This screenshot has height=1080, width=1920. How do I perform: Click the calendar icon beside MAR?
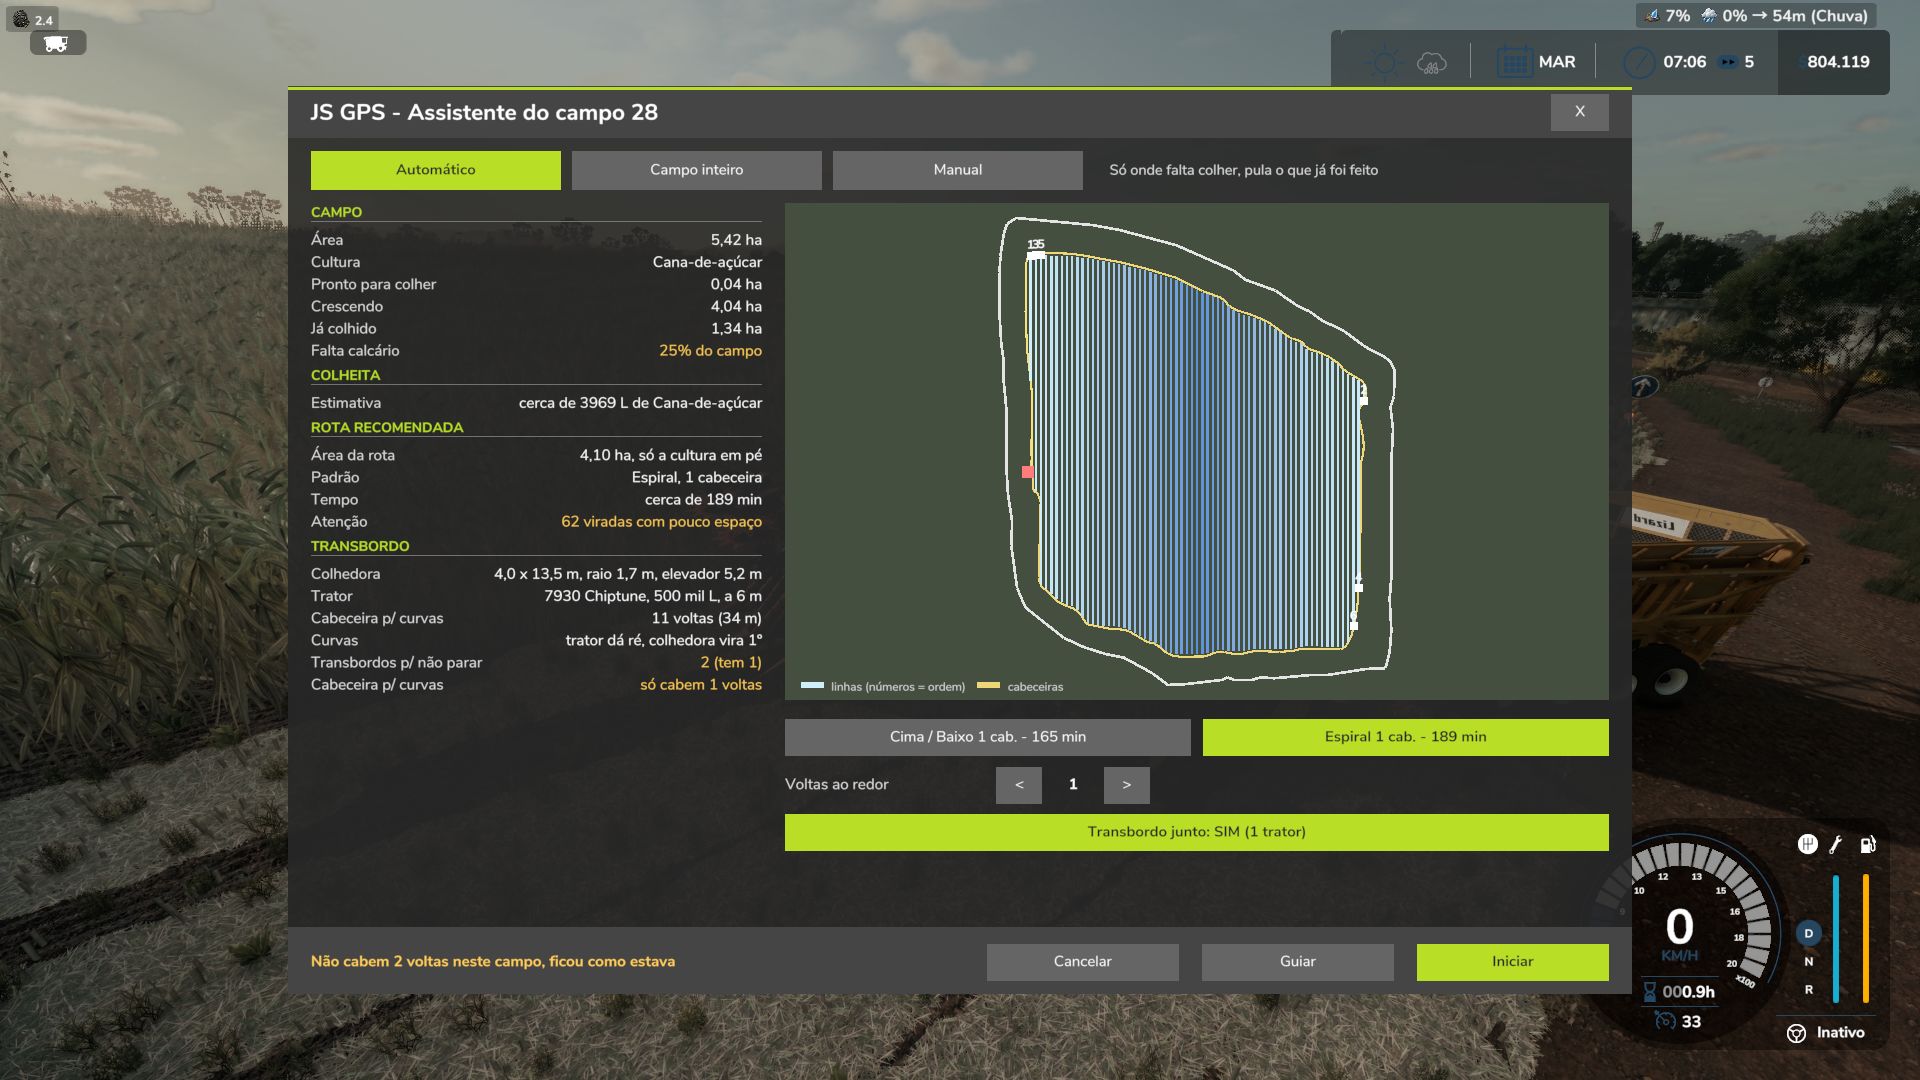click(x=1514, y=62)
